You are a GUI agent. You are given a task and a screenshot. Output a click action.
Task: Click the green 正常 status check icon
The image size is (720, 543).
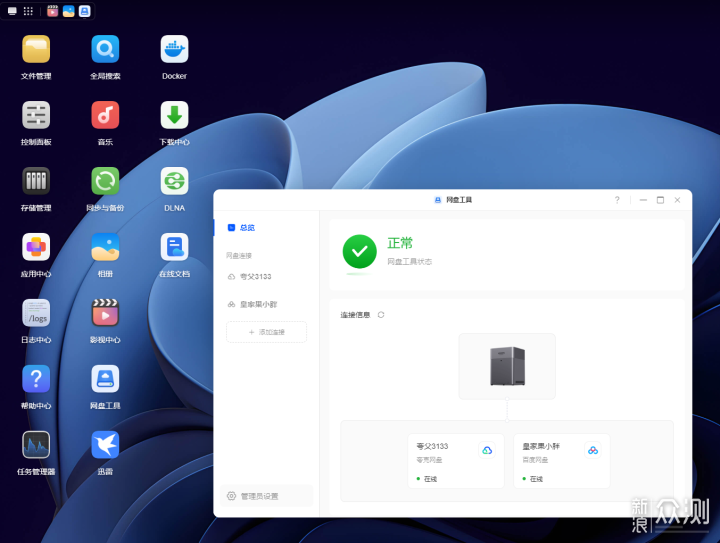[x=360, y=252]
